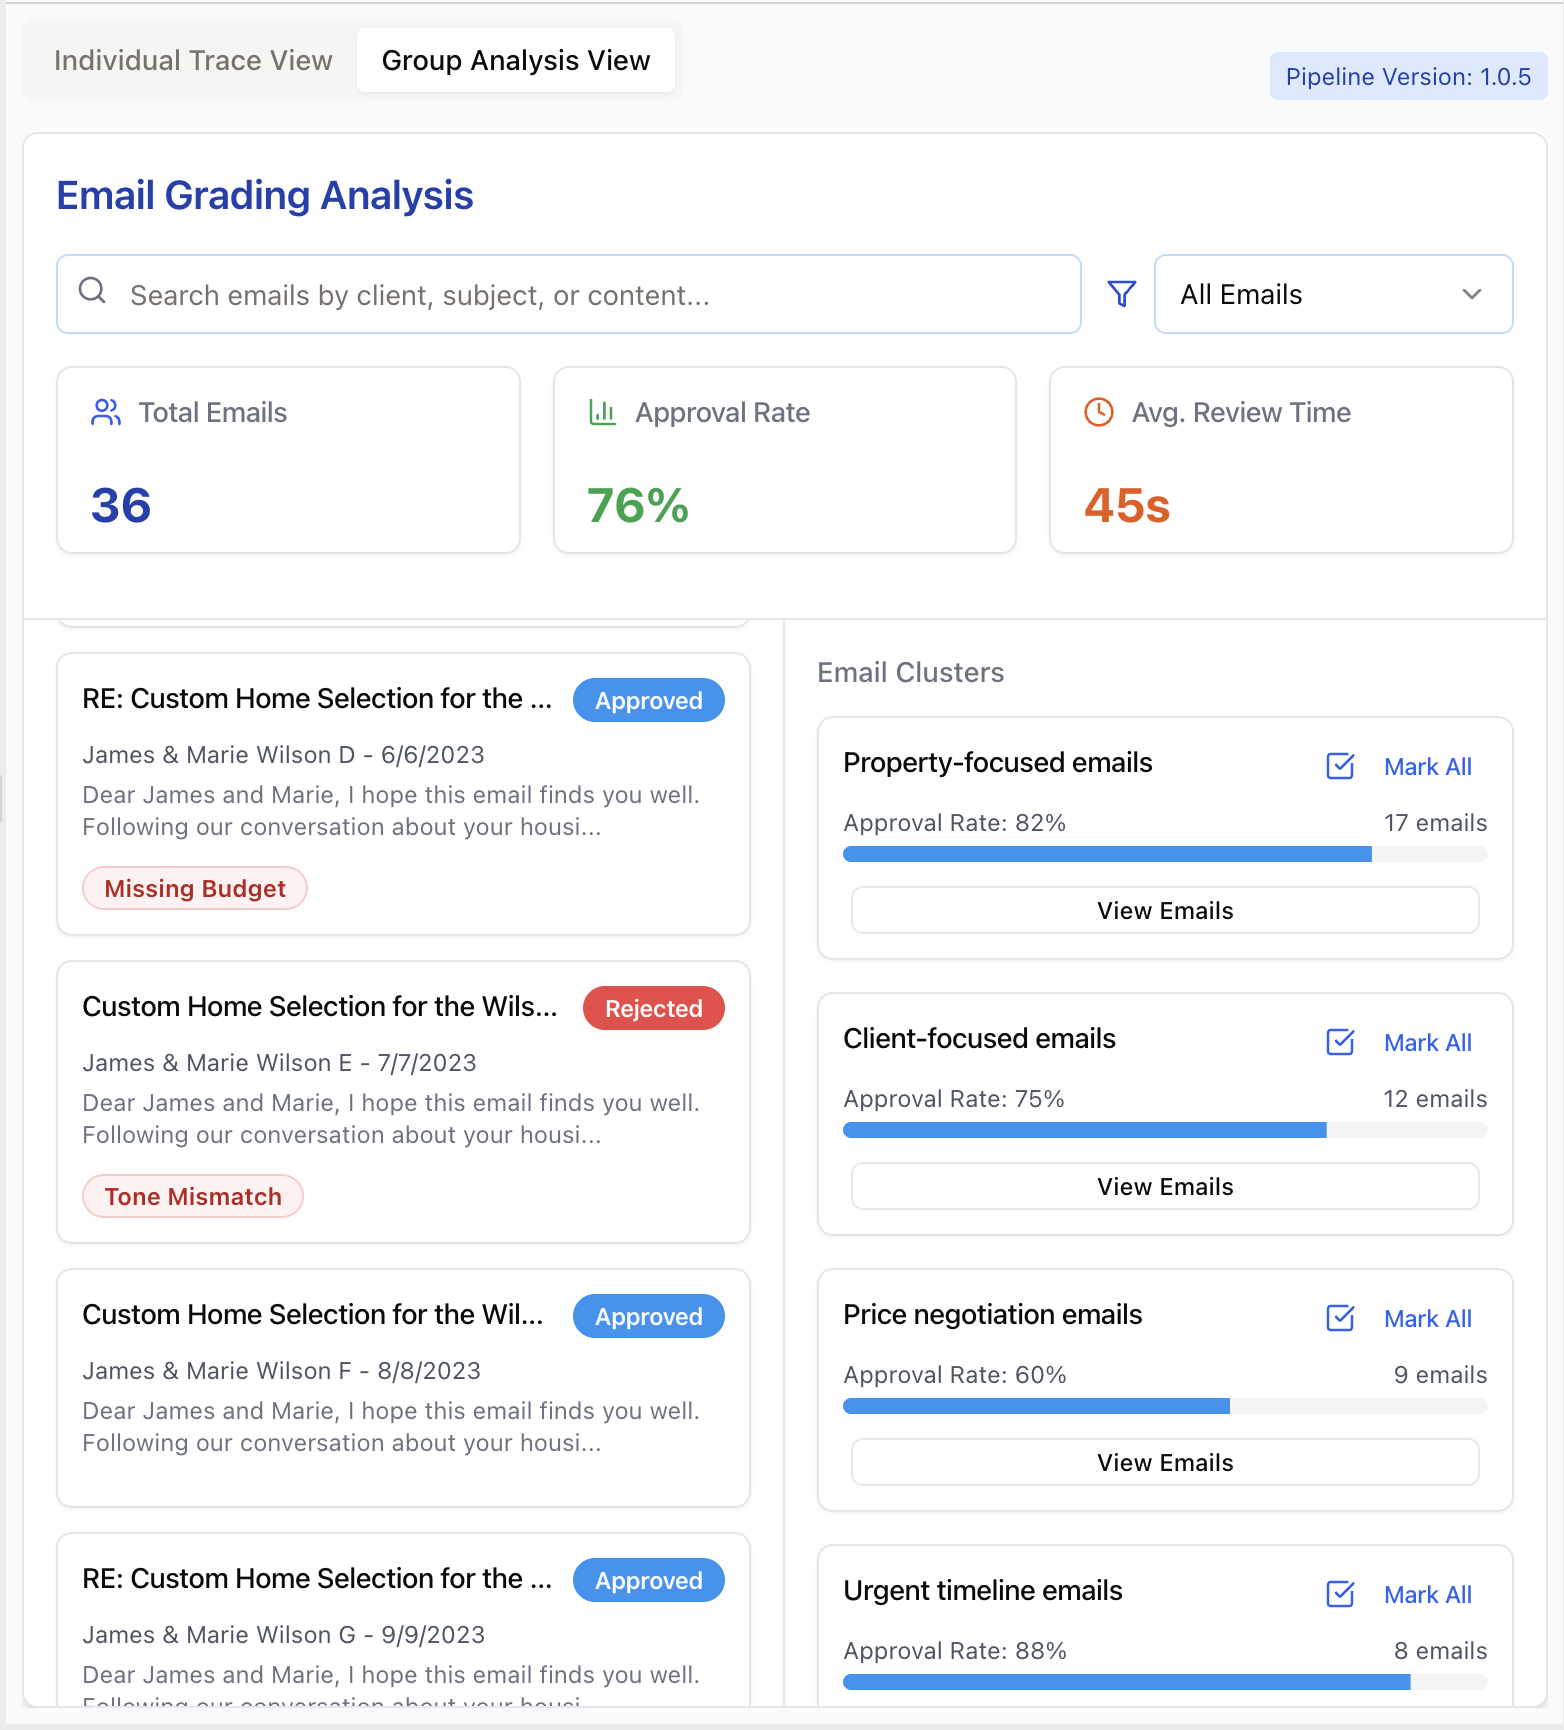Click the Rejected status badge

pyautogui.click(x=653, y=1008)
